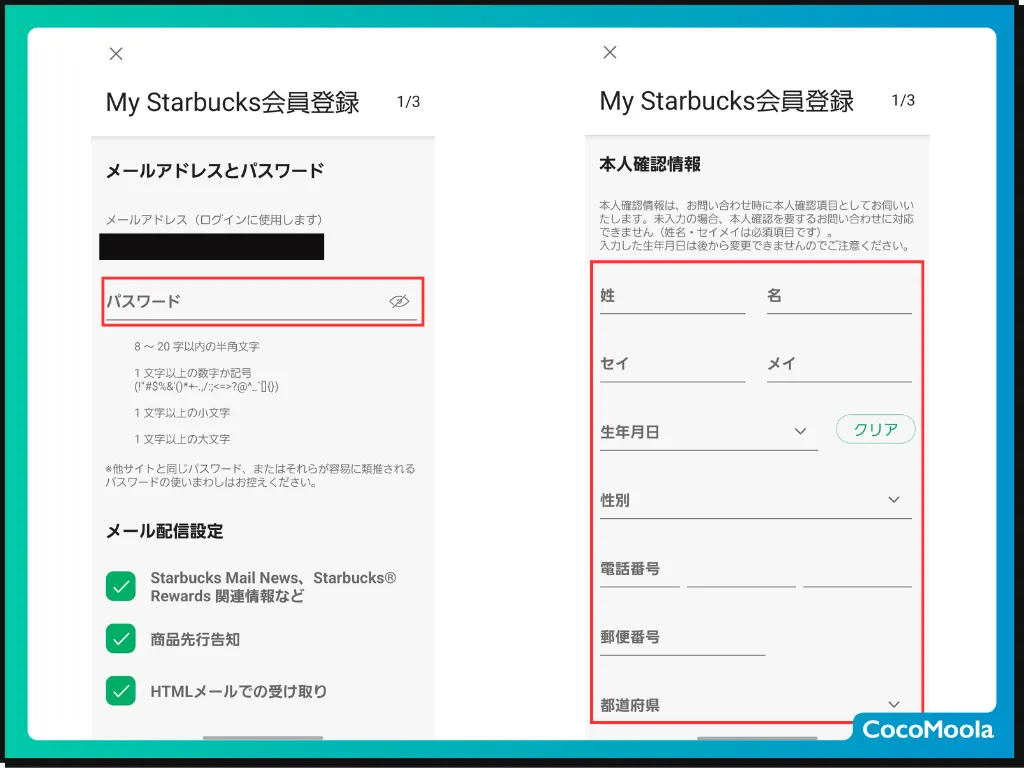This screenshot has height=768, width=1024.
Task: Click the 姓 last name field
Action: (673, 296)
